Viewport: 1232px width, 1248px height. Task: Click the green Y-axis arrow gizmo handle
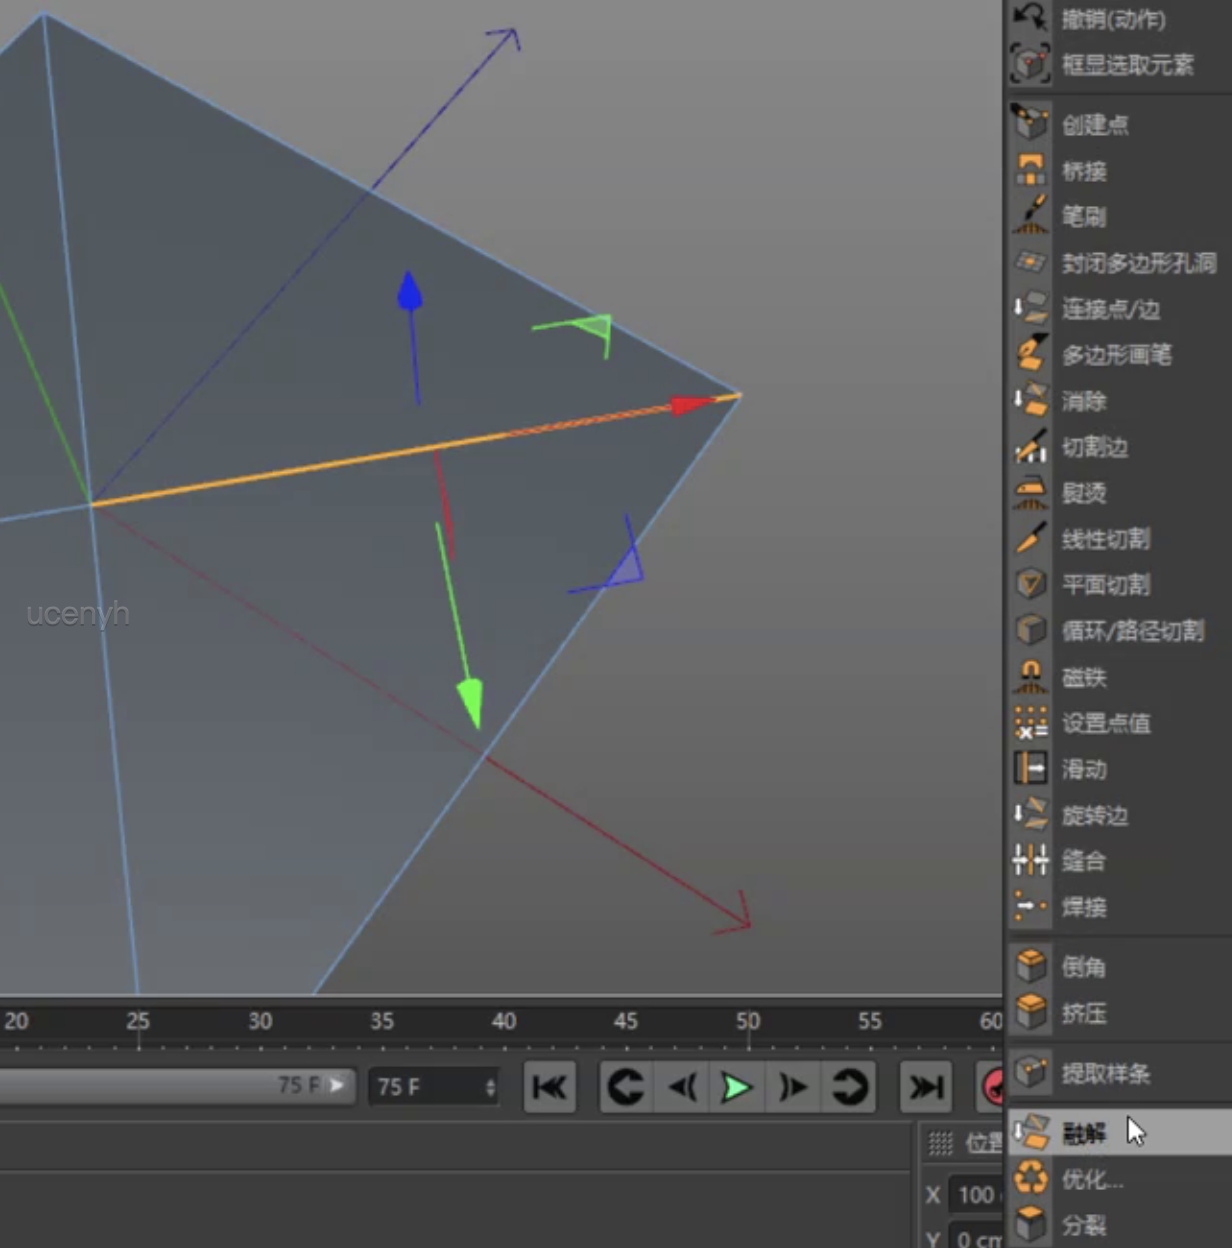[x=470, y=703]
